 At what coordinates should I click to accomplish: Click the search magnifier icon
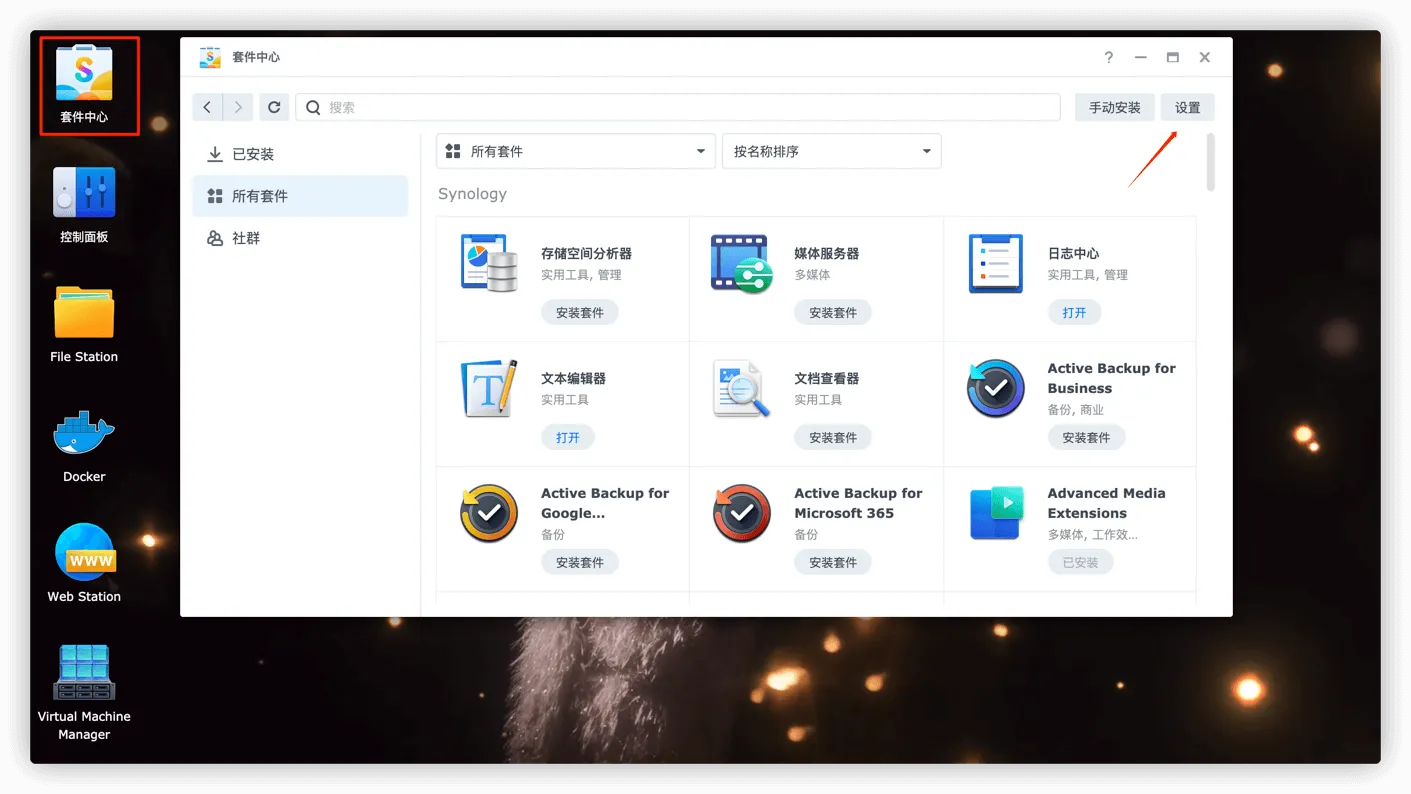[313, 107]
